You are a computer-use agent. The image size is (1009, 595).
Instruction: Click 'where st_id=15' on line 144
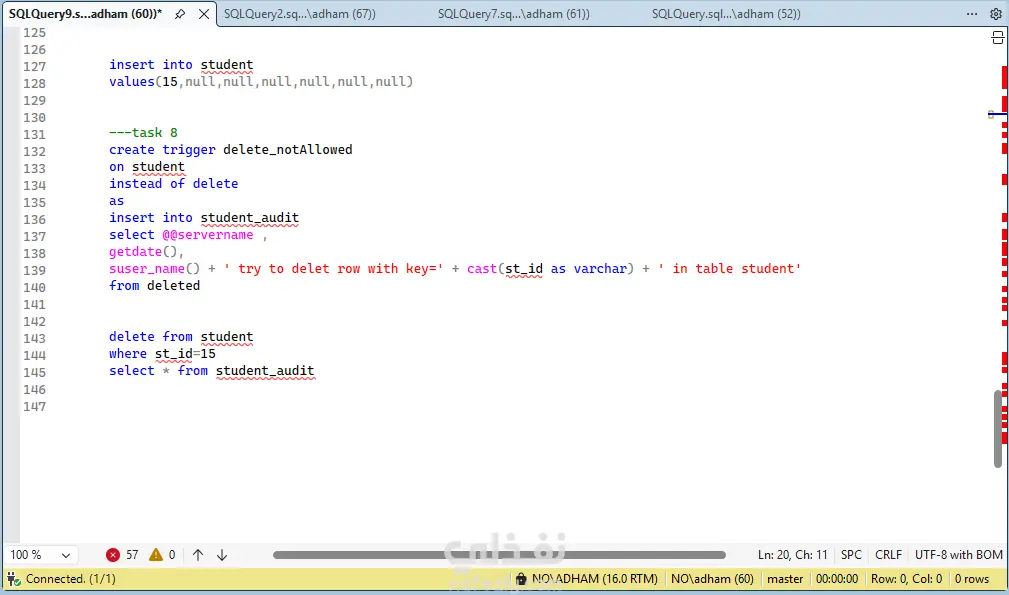coord(162,354)
